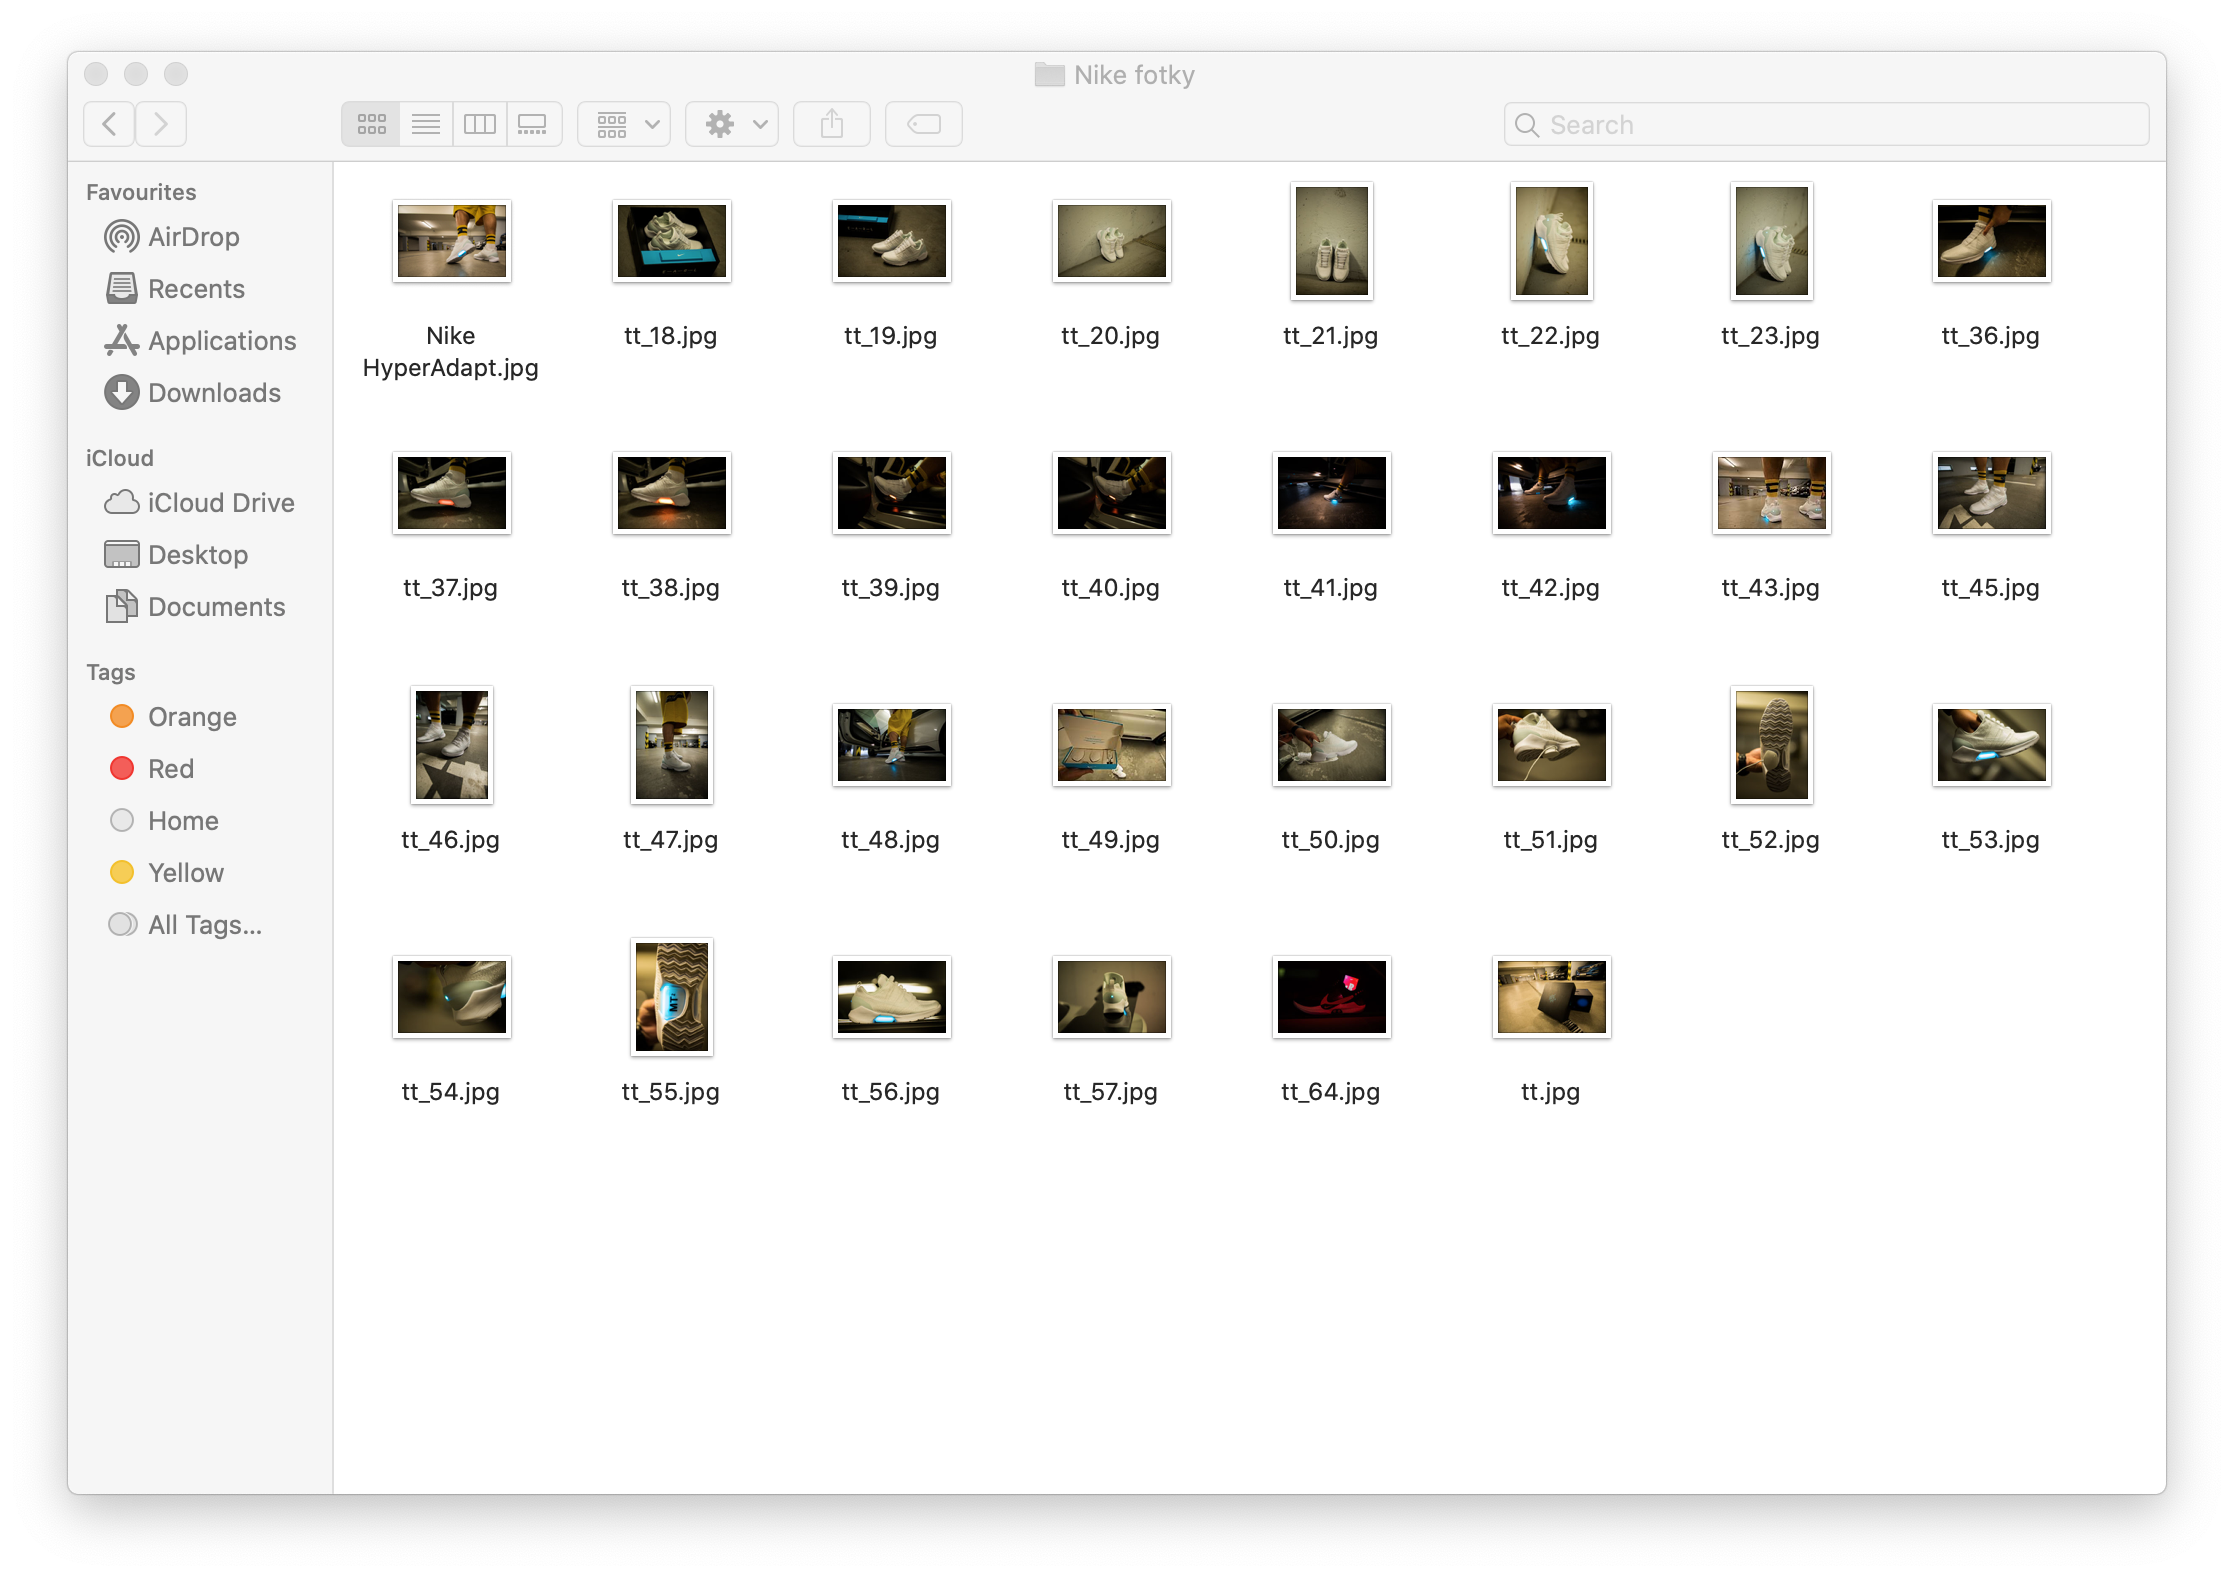Open the group-by dropdown

tap(624, 124)
